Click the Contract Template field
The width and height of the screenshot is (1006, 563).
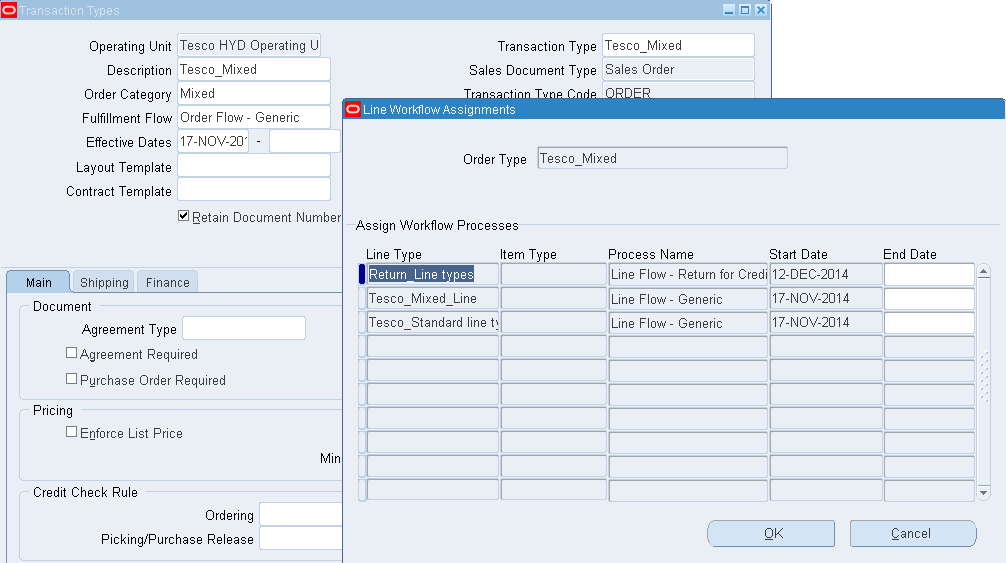(253, 190)
